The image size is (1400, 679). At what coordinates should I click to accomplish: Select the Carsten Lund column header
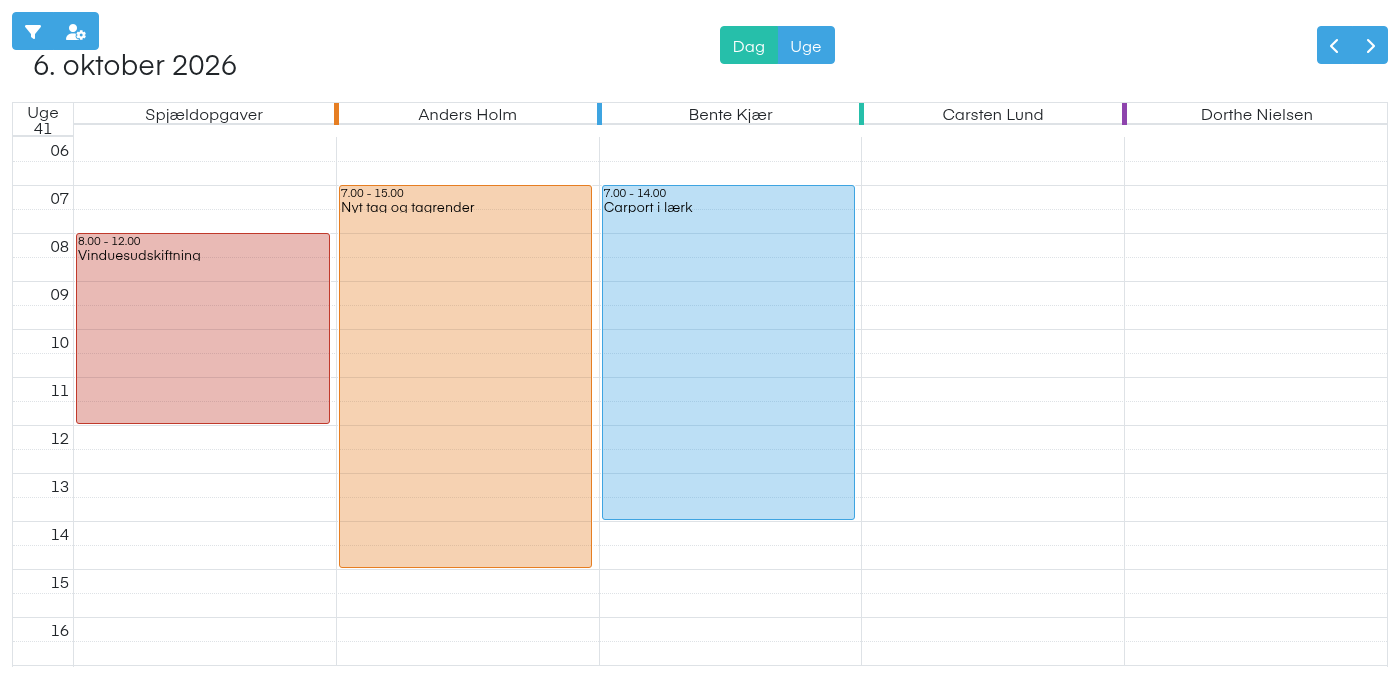(x=993, y=114)
